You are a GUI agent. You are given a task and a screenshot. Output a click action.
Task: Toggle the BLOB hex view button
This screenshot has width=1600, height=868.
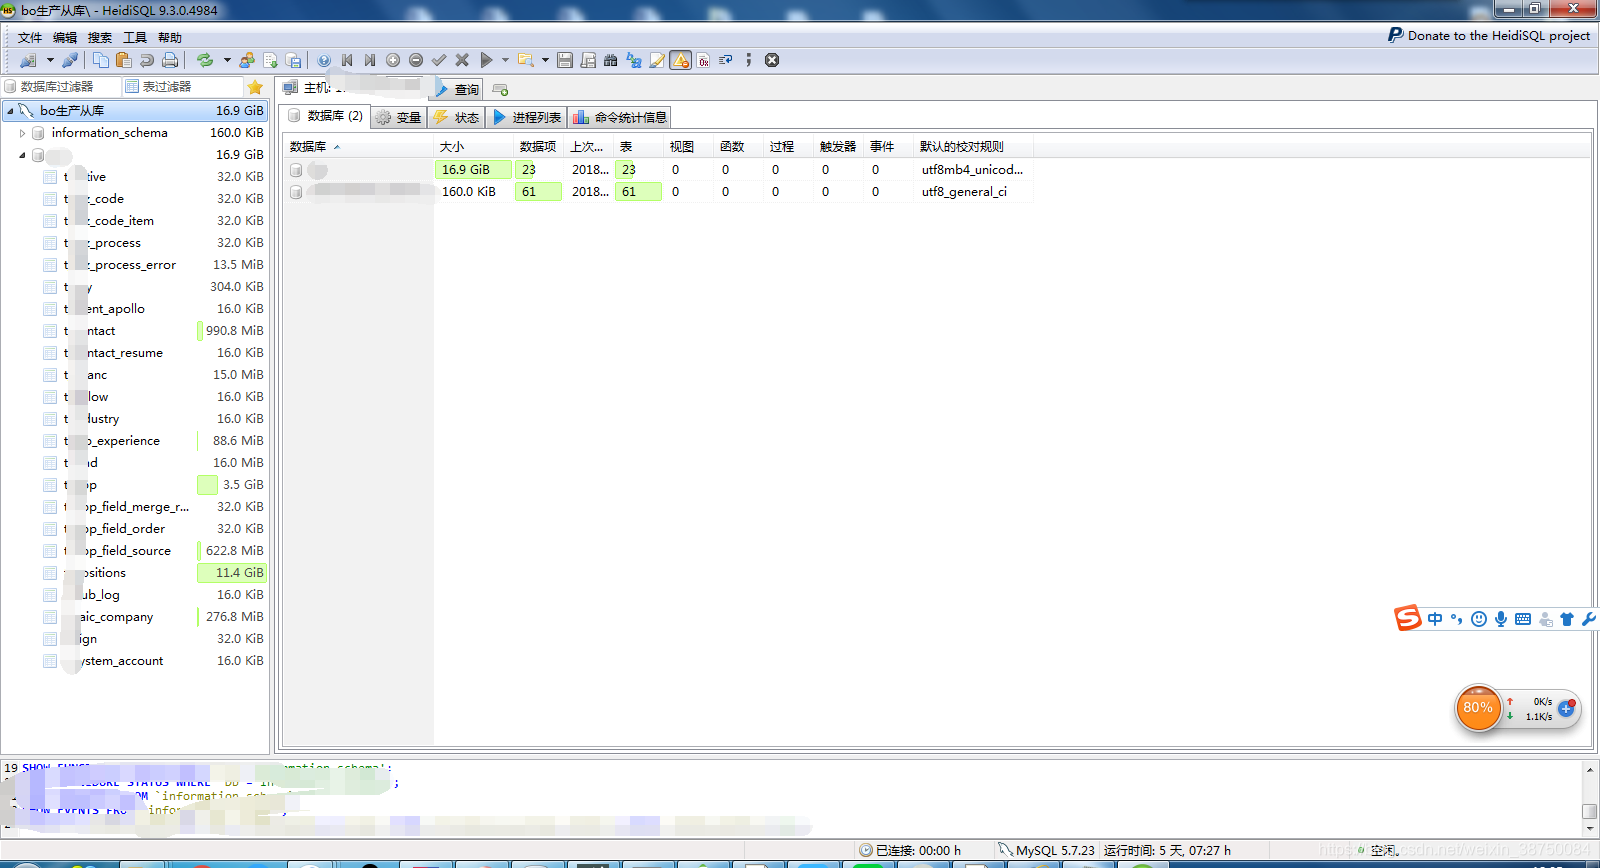pos(703,60)
